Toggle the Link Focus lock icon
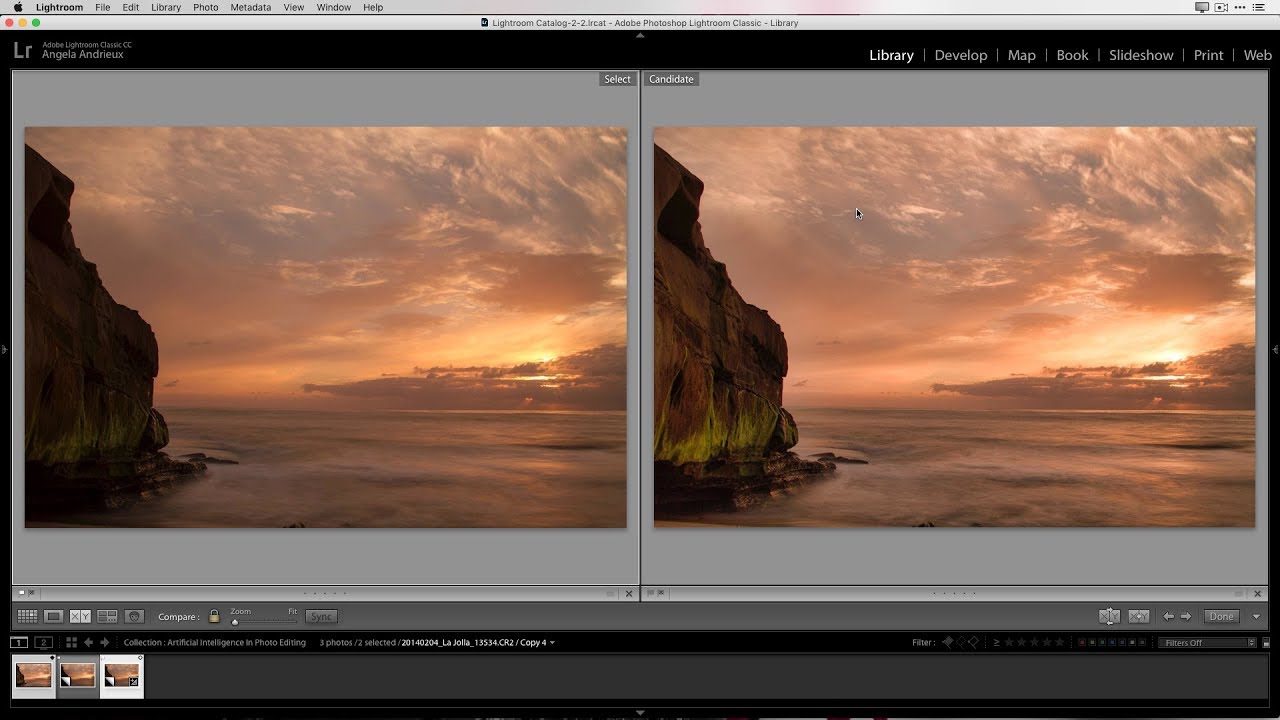This screenshot has height=720, width=1280. (213, 616)
